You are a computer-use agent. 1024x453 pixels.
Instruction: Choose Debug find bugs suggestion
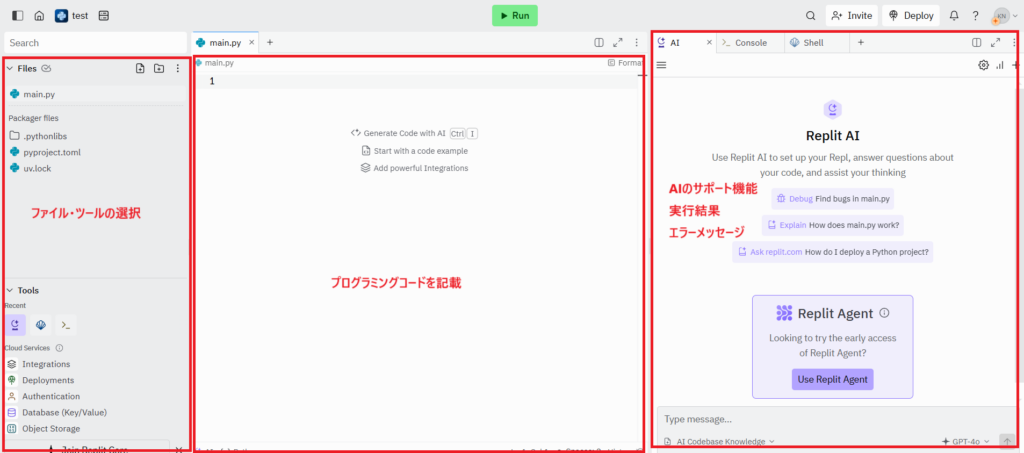click(x=832, y=198)
